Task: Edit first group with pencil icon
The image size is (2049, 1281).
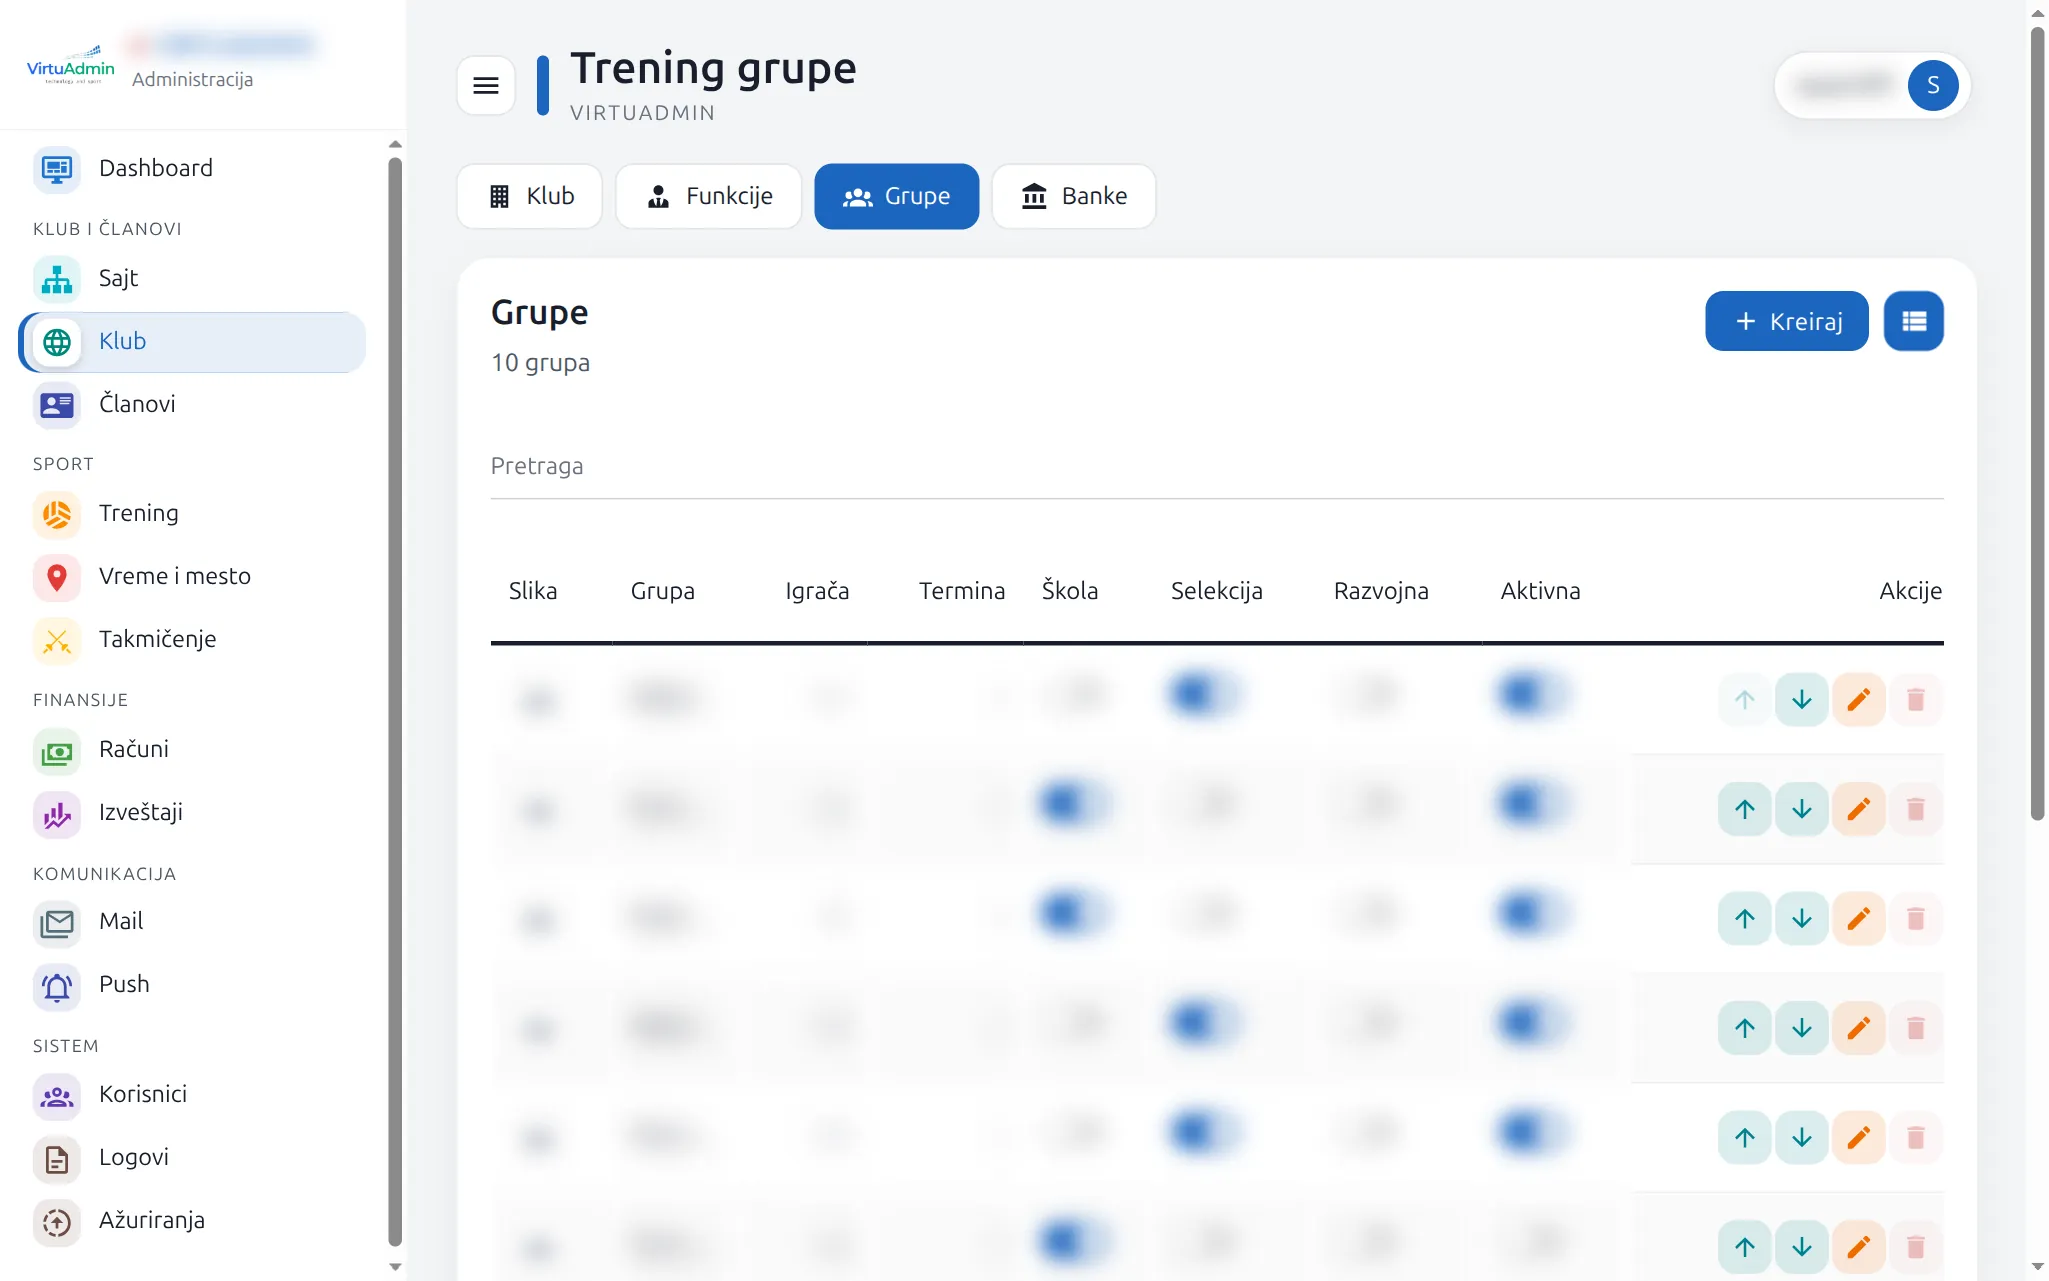Action: click(x=1858, y=699)
